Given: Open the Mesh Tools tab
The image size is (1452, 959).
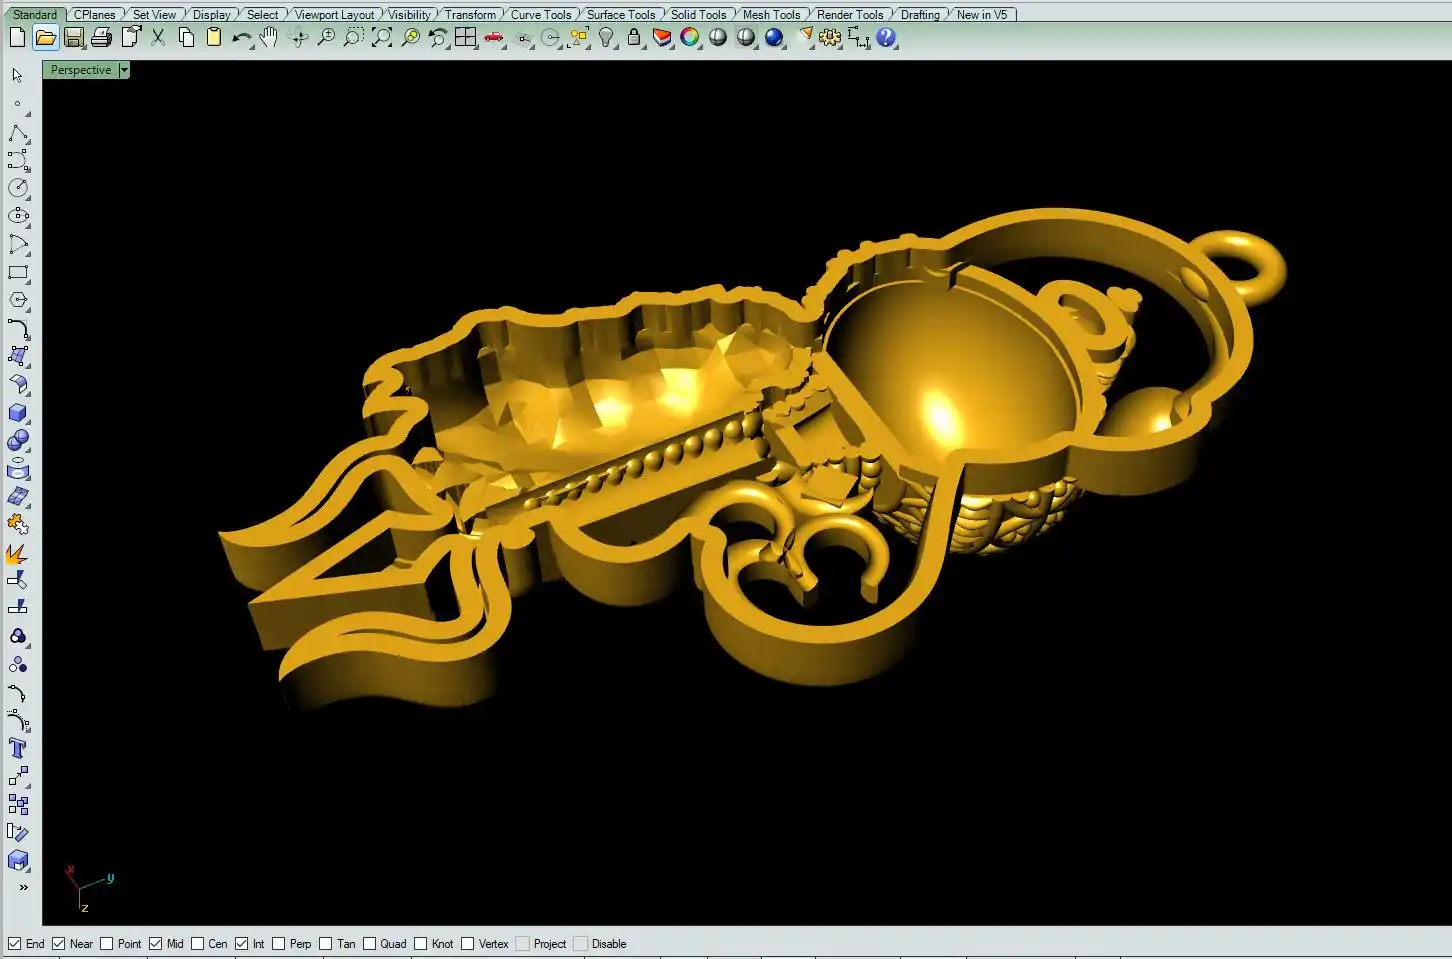Looking at the screenshot, I should point(771,15).
